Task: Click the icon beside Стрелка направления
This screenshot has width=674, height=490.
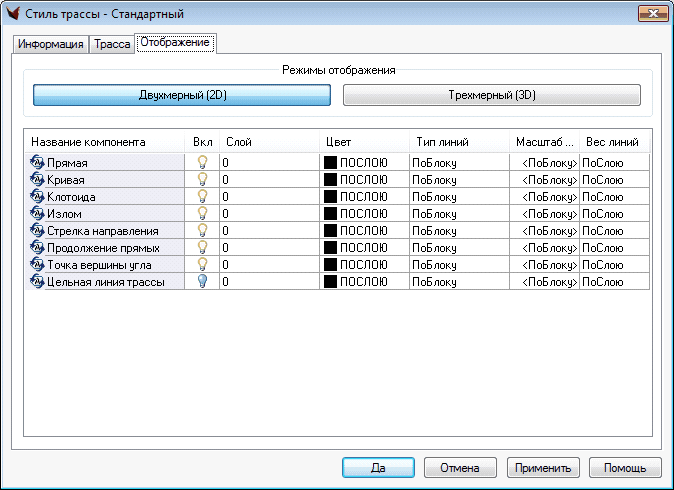Action: [38, 230]
